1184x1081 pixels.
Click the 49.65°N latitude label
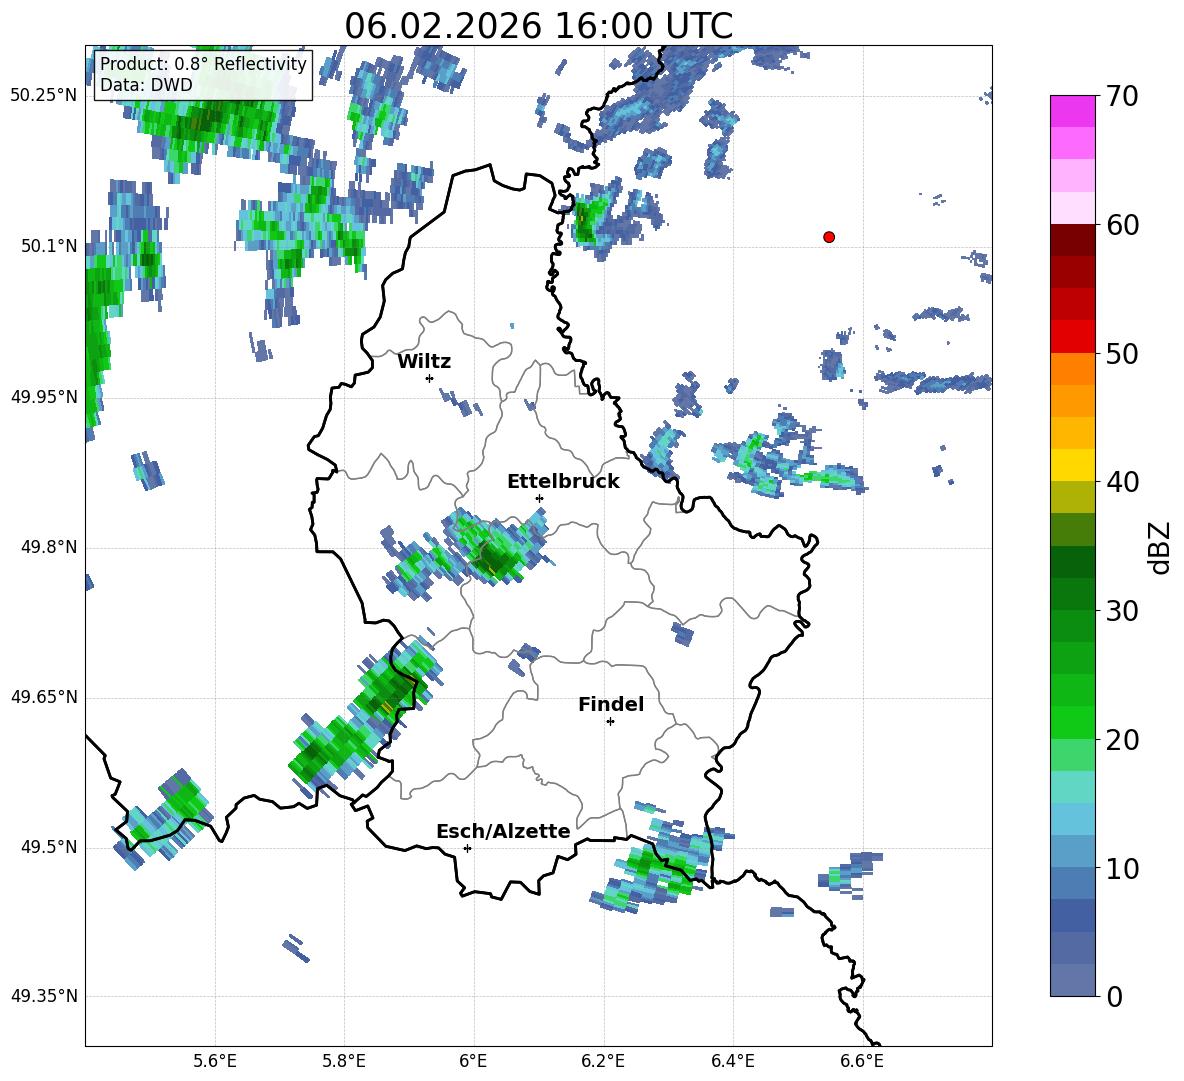click(x=43, y=697)
